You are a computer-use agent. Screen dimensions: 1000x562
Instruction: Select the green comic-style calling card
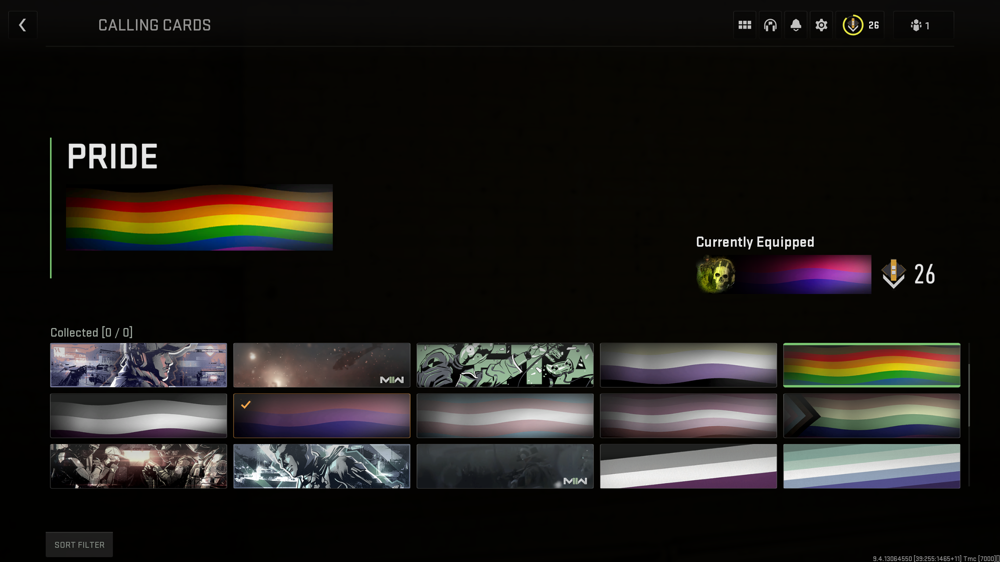pos(505,365)
